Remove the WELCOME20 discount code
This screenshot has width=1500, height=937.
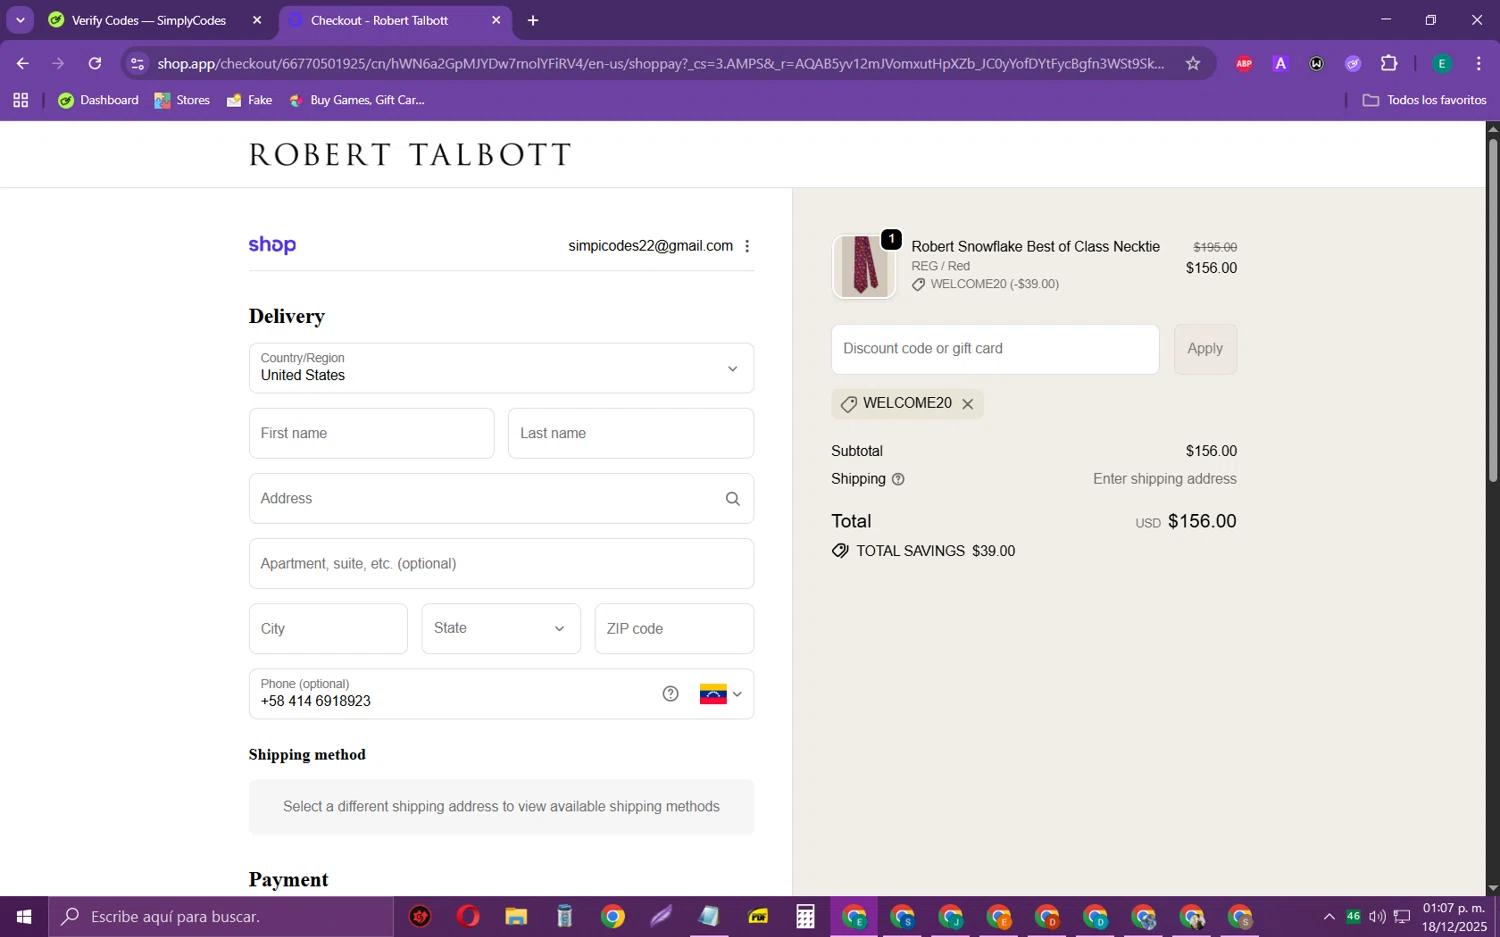click(x=967, y=404)
